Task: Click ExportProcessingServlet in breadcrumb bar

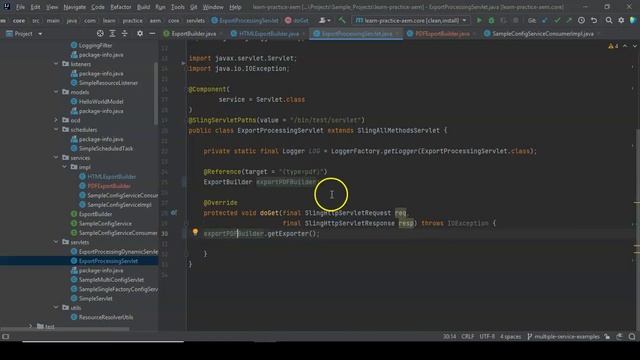Action: (x=245, y=20)
